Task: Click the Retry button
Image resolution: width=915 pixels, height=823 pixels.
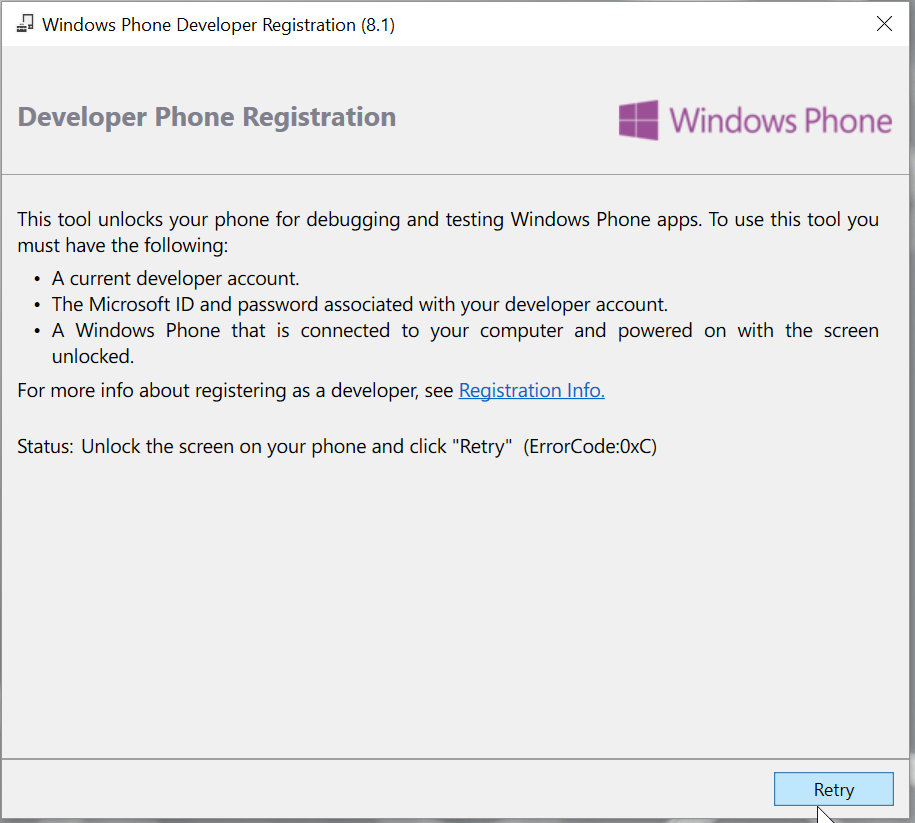Action: (x=833, y=789)
